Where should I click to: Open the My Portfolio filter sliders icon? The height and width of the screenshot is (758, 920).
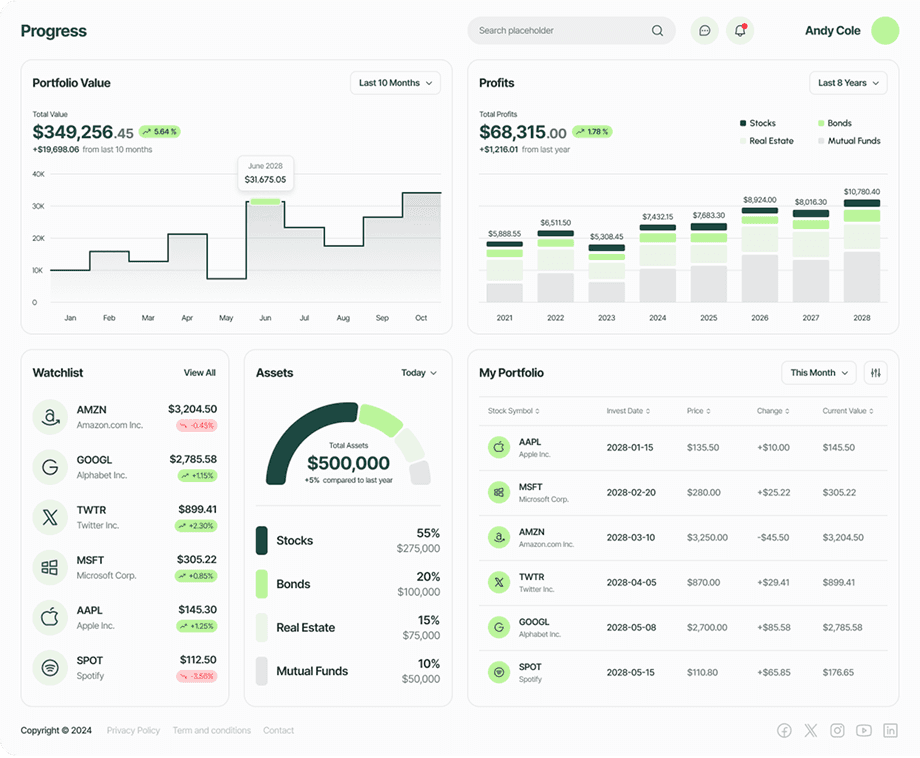coord(875,373)
